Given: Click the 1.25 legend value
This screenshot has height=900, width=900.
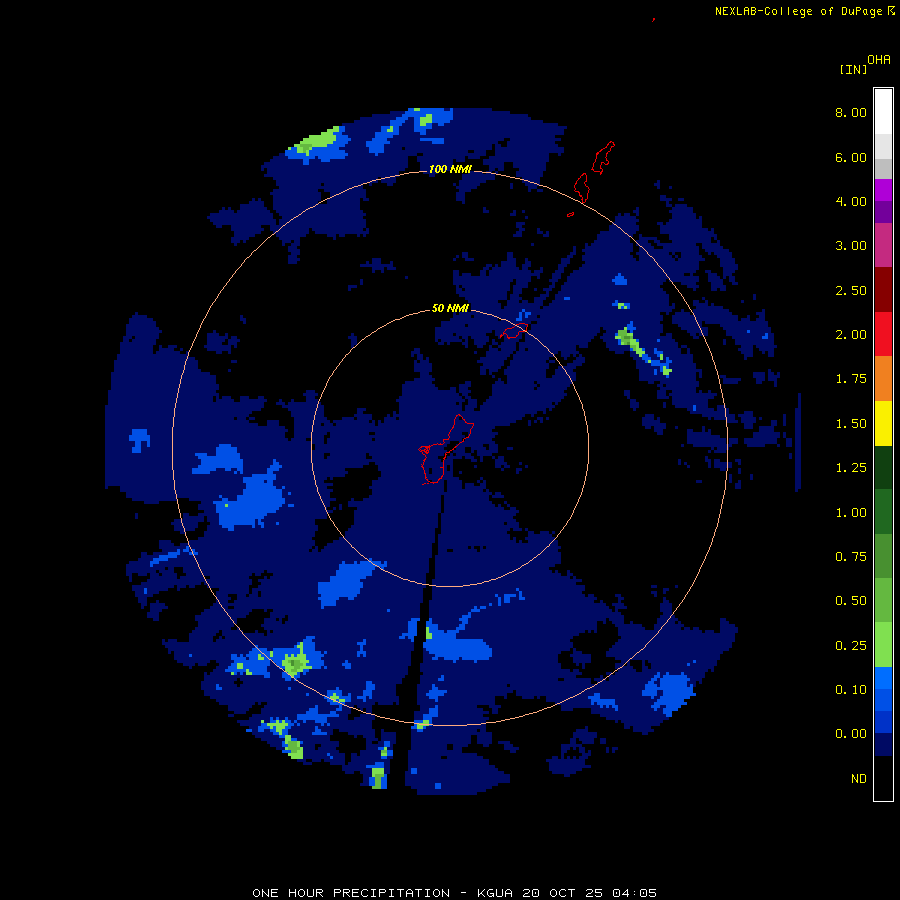Looking at the screenshot, I should [851, 468].
